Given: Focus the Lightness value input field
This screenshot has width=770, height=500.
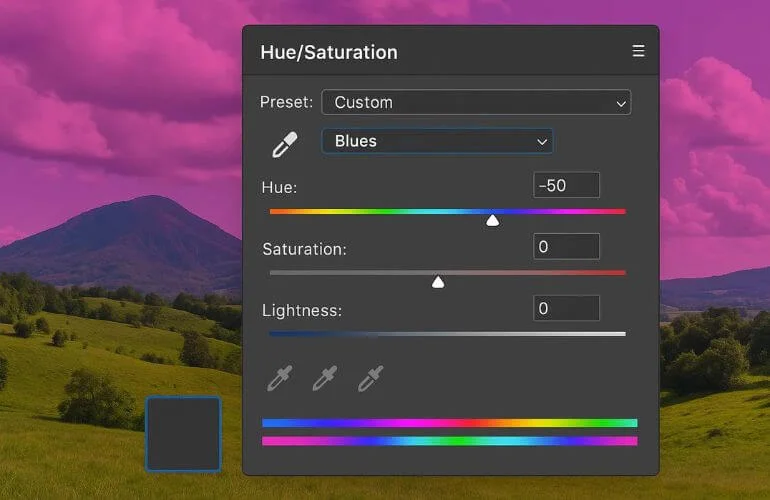Looking at the screenshot, I should click(x=566, y=308).
